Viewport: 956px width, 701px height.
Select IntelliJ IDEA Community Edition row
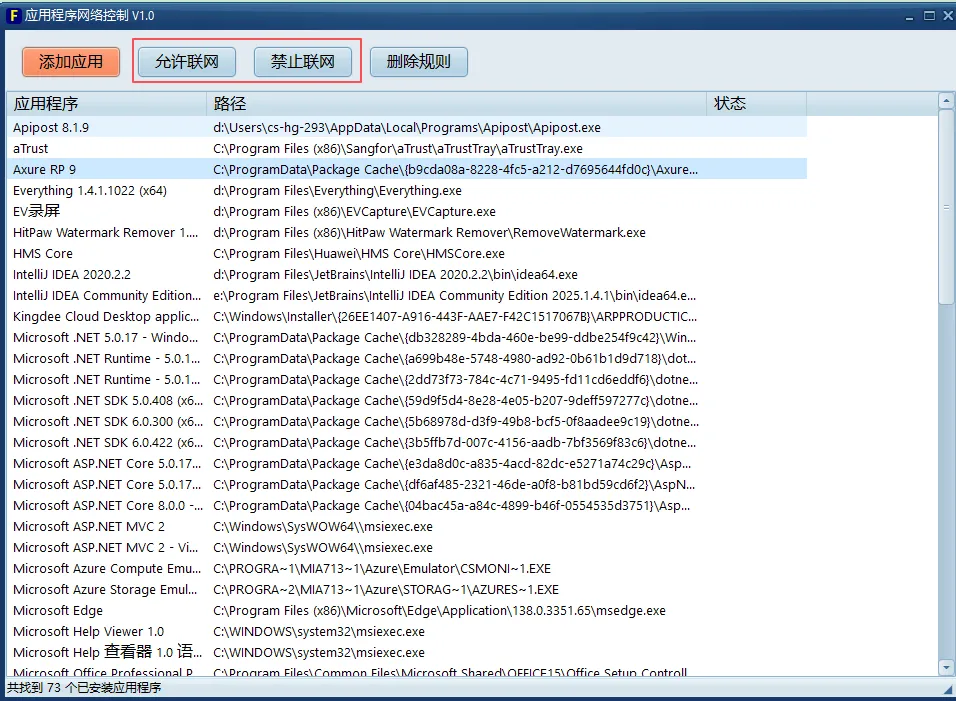407,296
